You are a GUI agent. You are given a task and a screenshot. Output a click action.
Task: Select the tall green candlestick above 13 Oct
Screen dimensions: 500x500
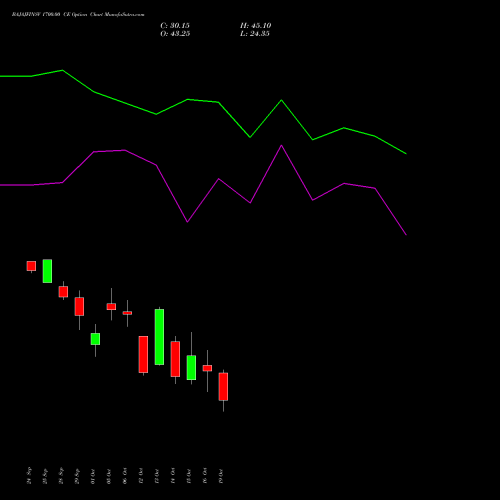[x=159, y=337]
